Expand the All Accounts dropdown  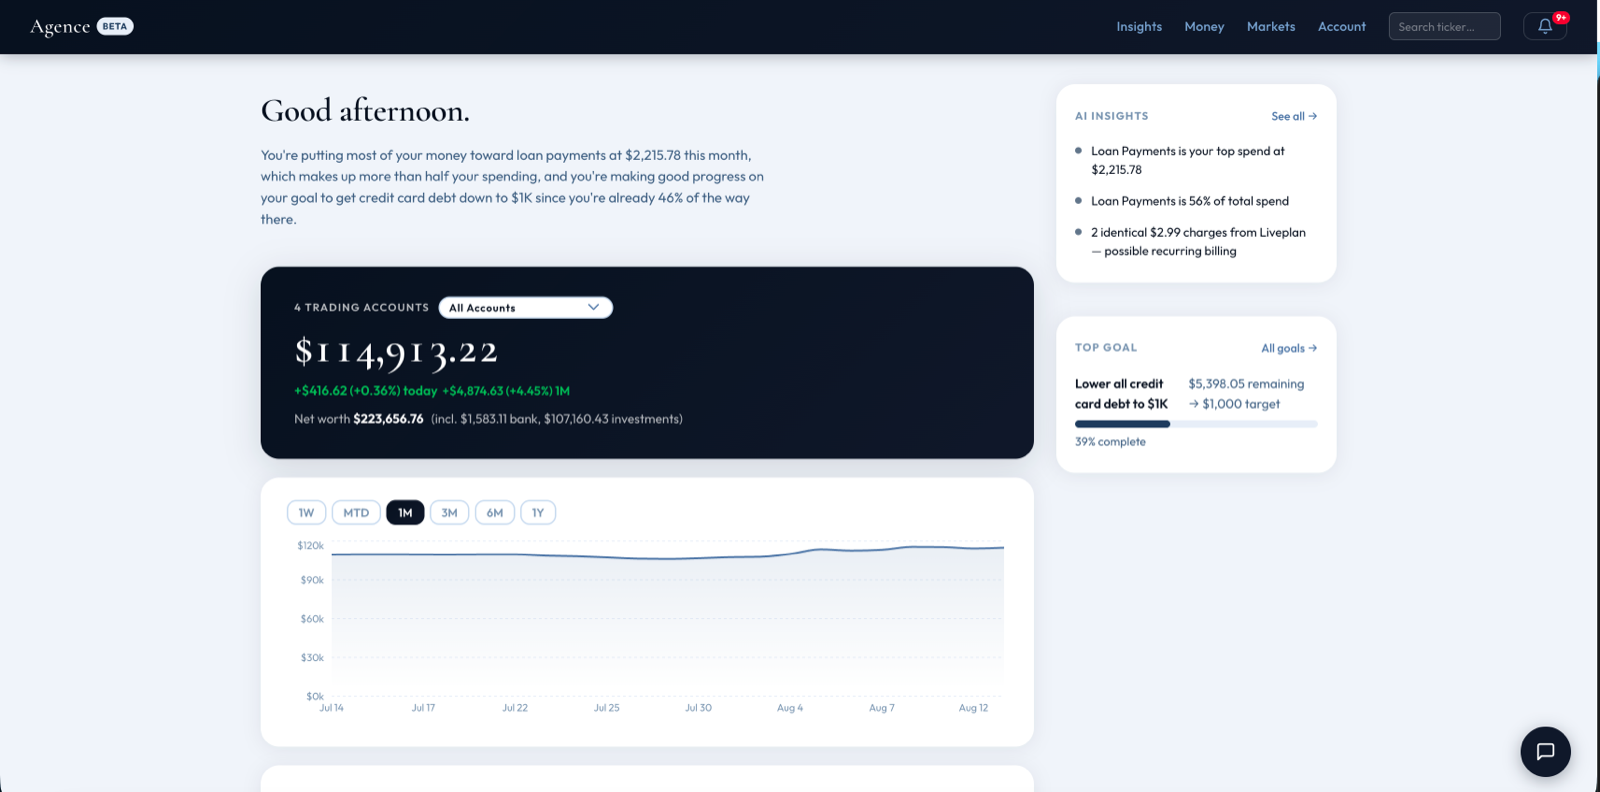(x=525, y=307)
